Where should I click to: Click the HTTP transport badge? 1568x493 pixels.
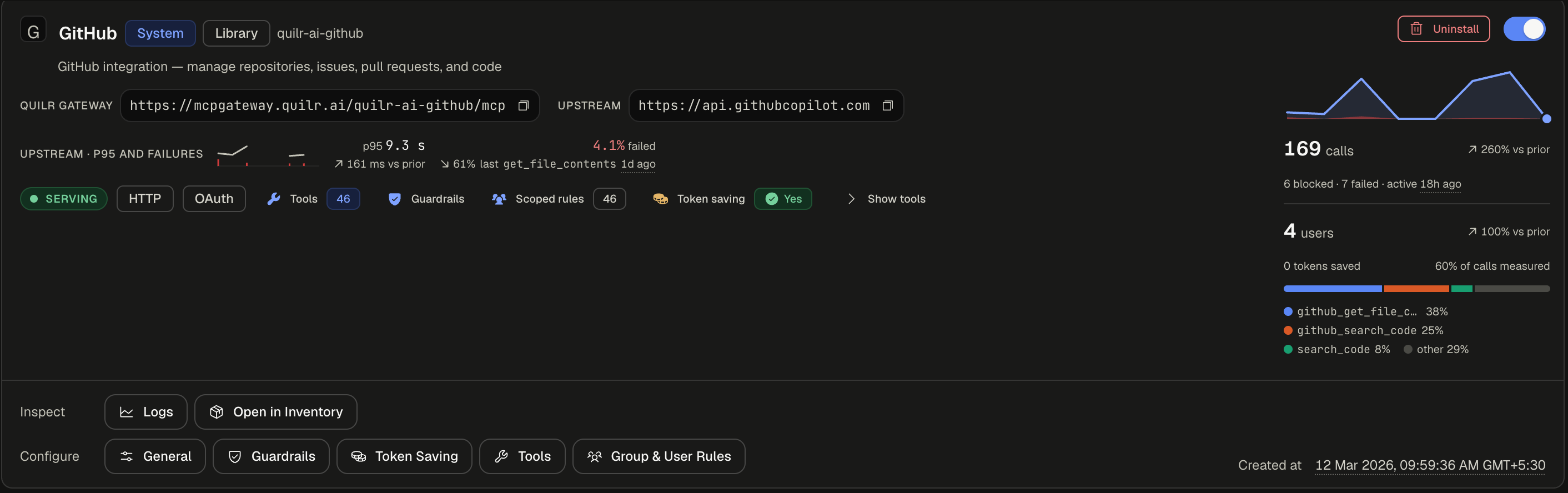click(145, 199)
